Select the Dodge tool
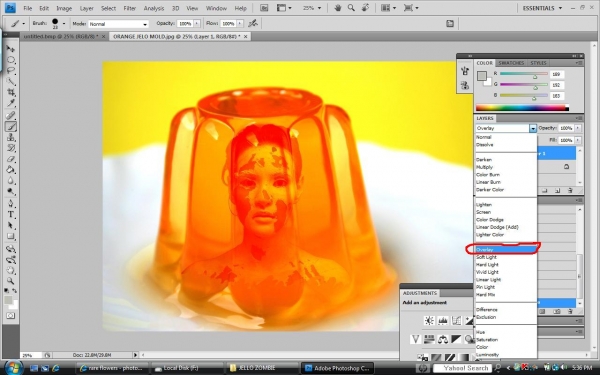Screen dimensions: 600x375 [11, 191]
